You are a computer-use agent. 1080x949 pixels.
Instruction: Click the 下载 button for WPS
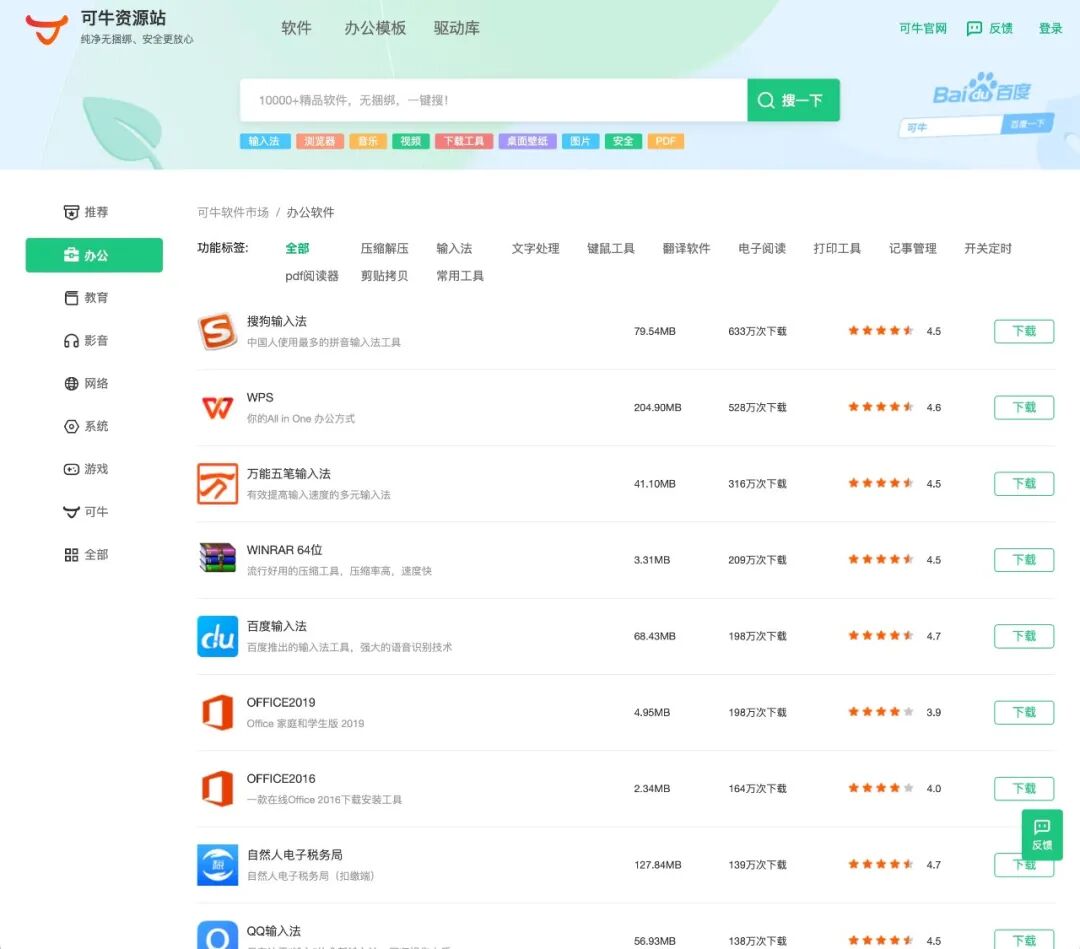(1023, 407)
